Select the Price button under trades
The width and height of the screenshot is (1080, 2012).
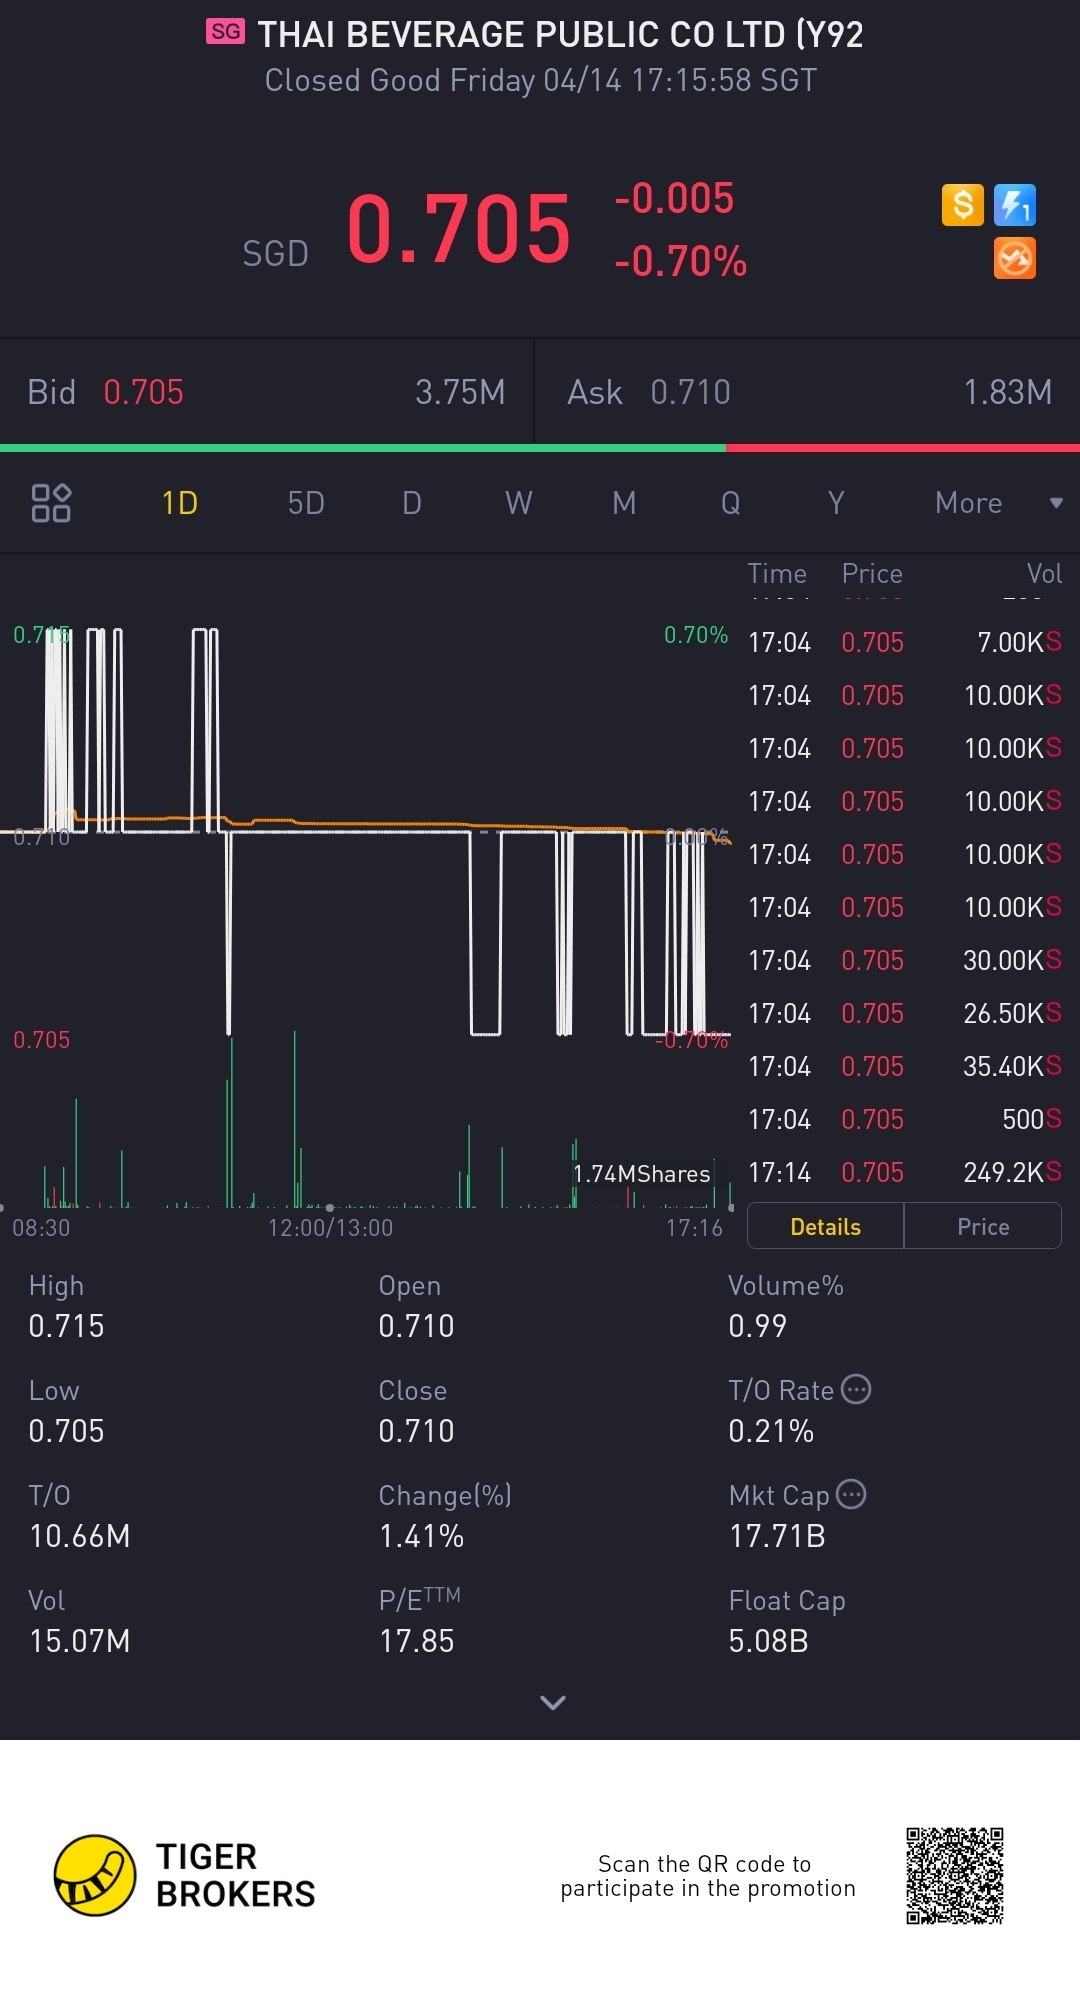point(983,1226)
